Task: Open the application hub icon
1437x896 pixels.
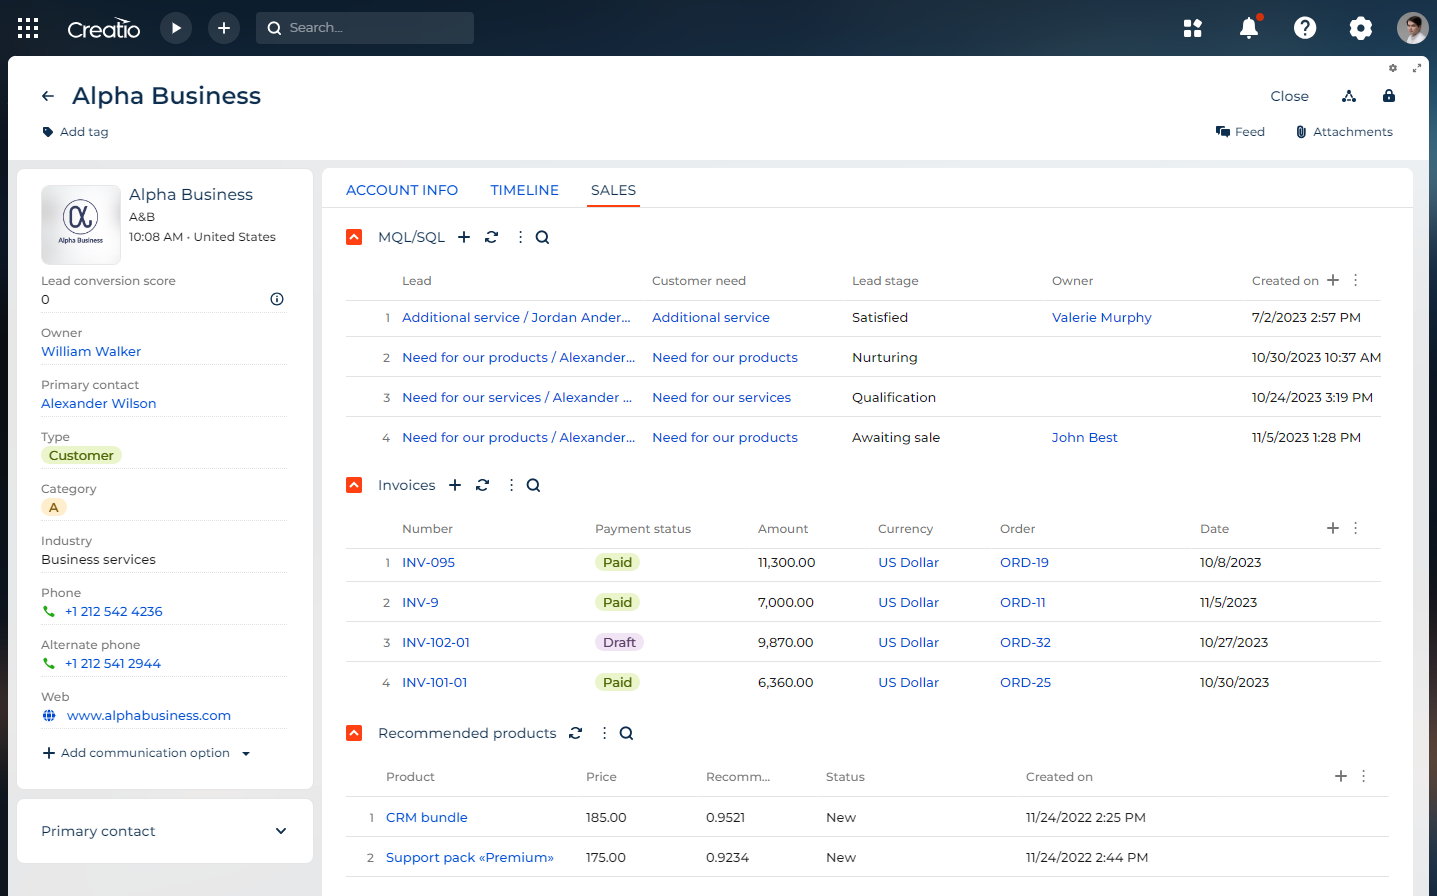Action: pyautogui.click(x=1192, y=28)
